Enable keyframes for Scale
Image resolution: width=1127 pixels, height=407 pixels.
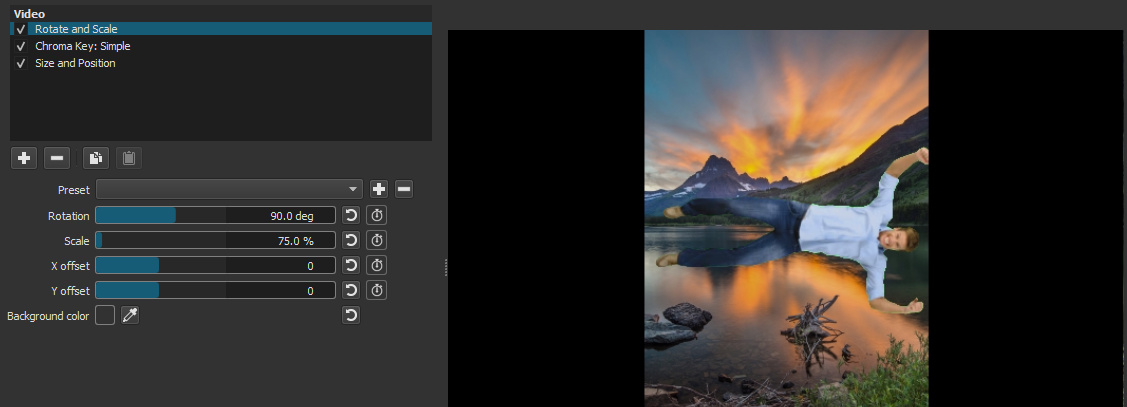pos(377,241)
